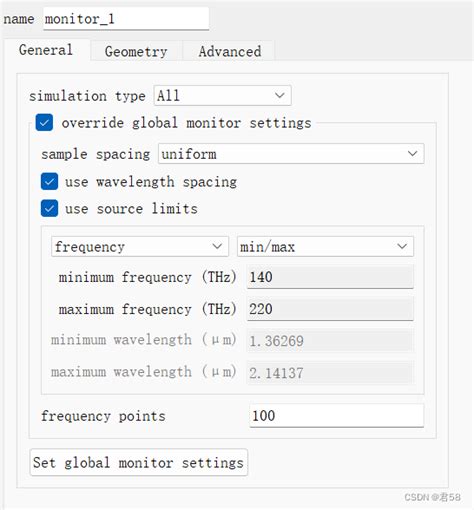
Task: Click chevron arrow of sample spacing combo
Action: [x=413, y=154]
